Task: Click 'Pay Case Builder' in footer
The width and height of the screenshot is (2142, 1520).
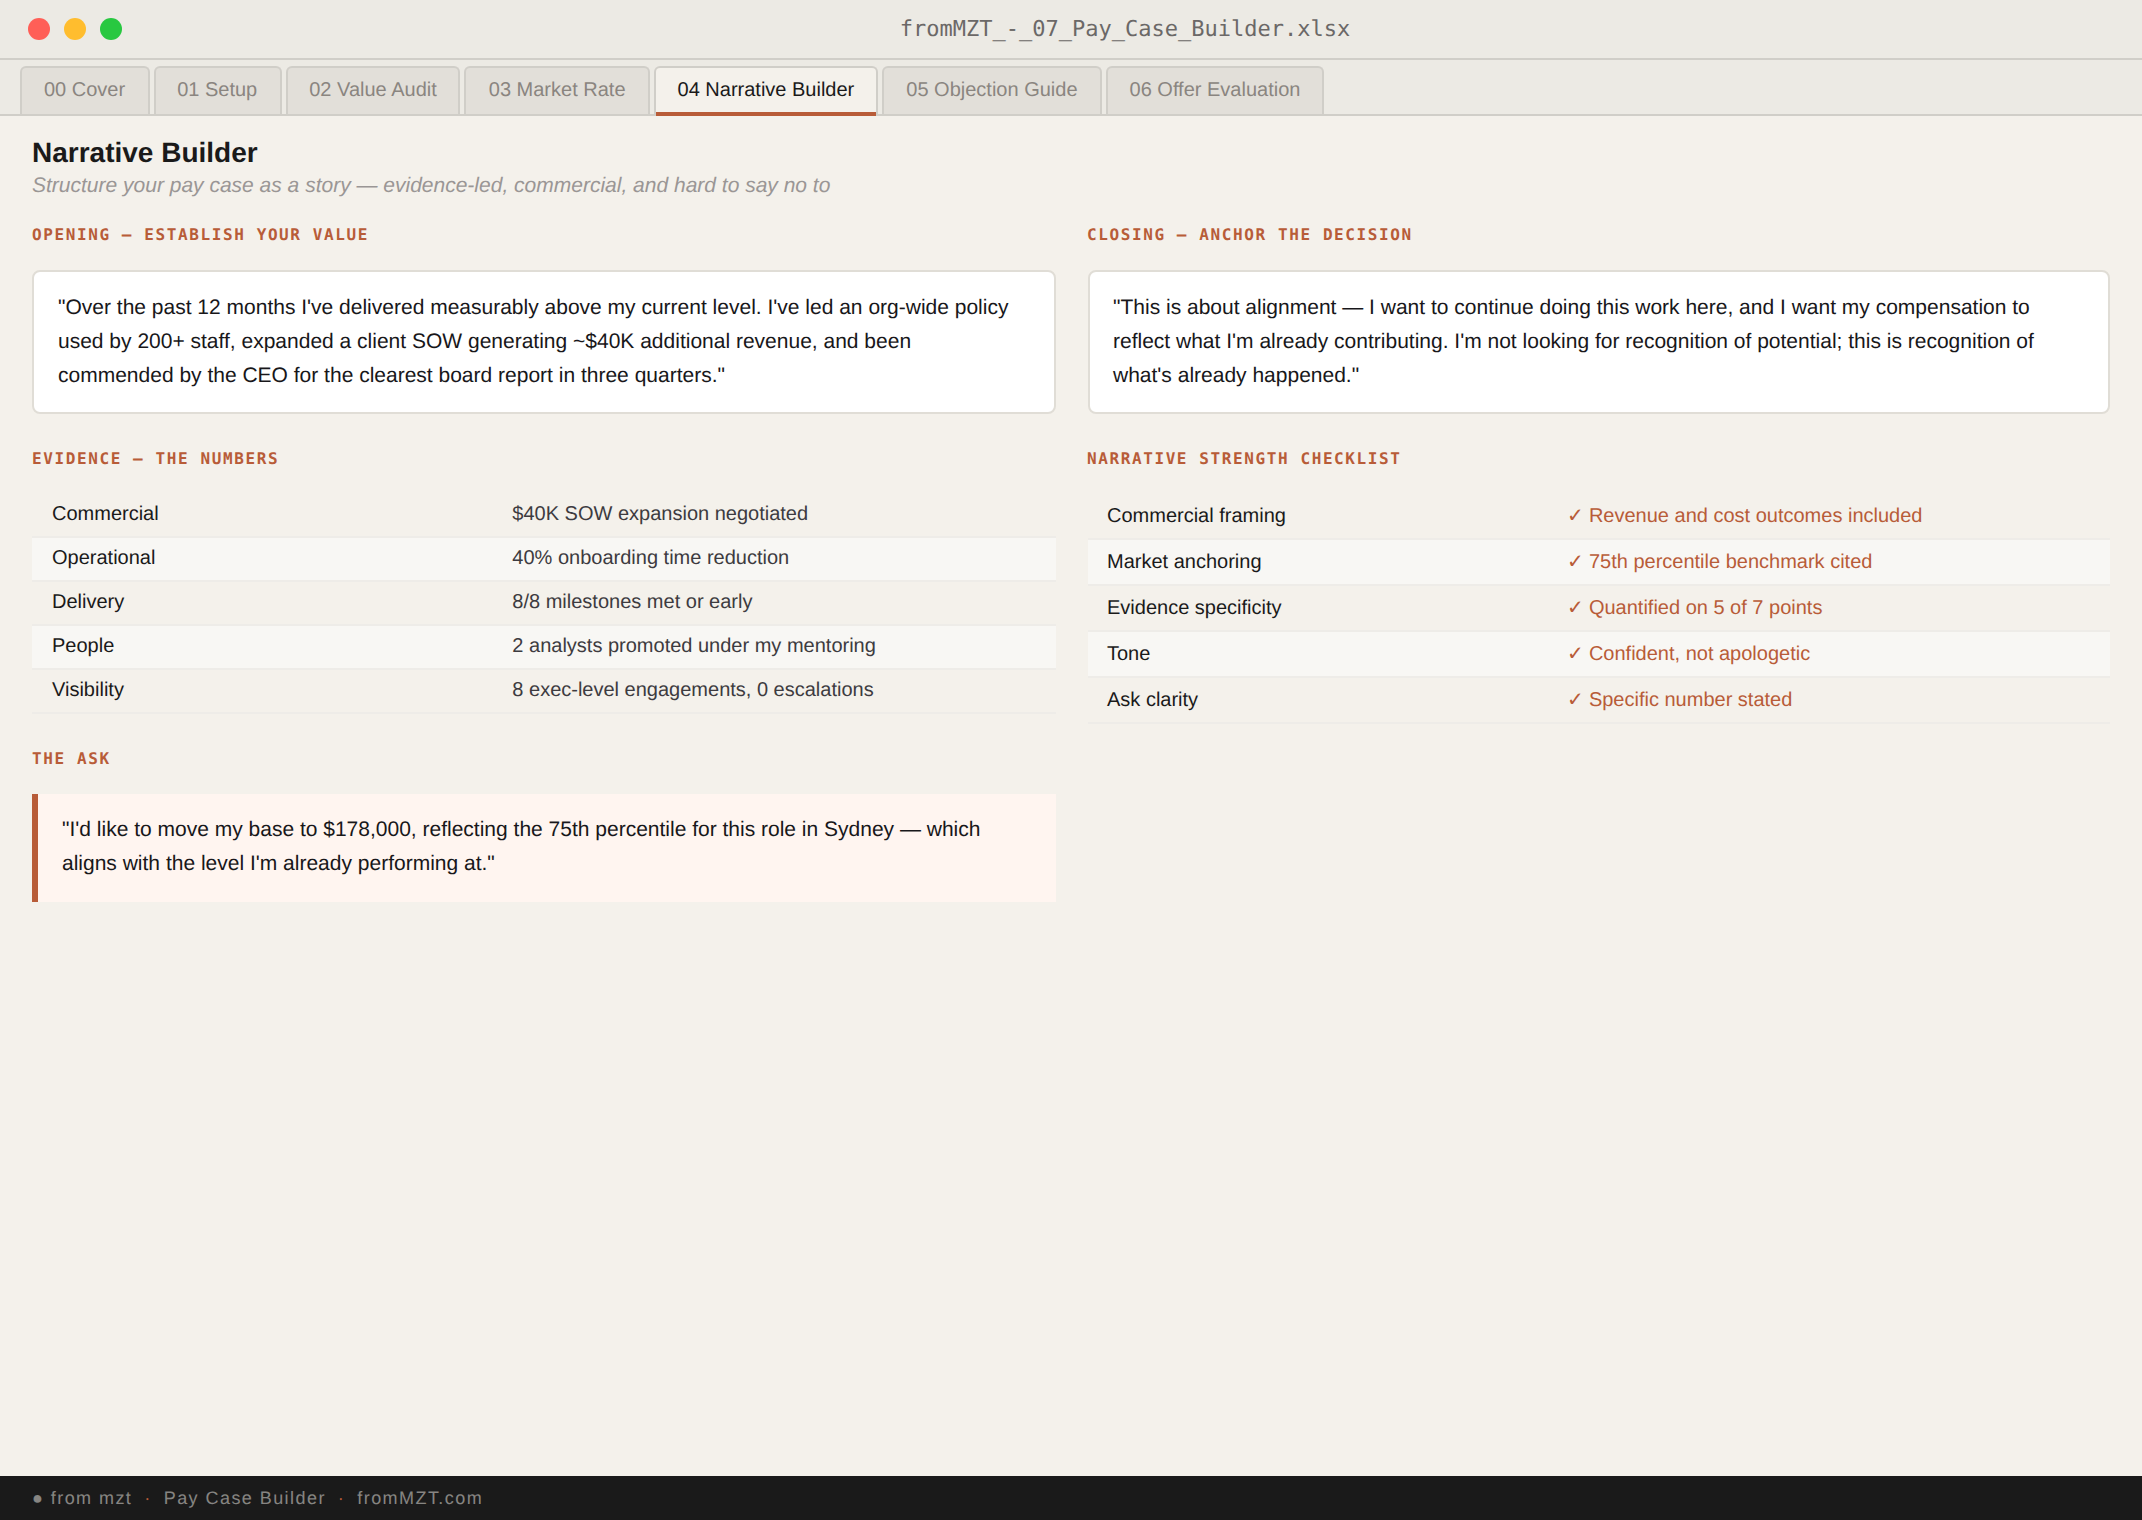Action: [244, 1498]
